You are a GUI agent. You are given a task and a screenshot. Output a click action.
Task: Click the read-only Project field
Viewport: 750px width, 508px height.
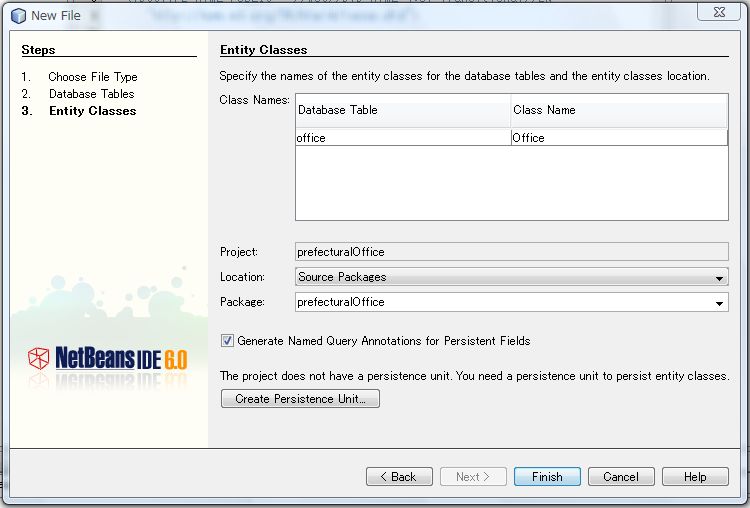(511, 252)
